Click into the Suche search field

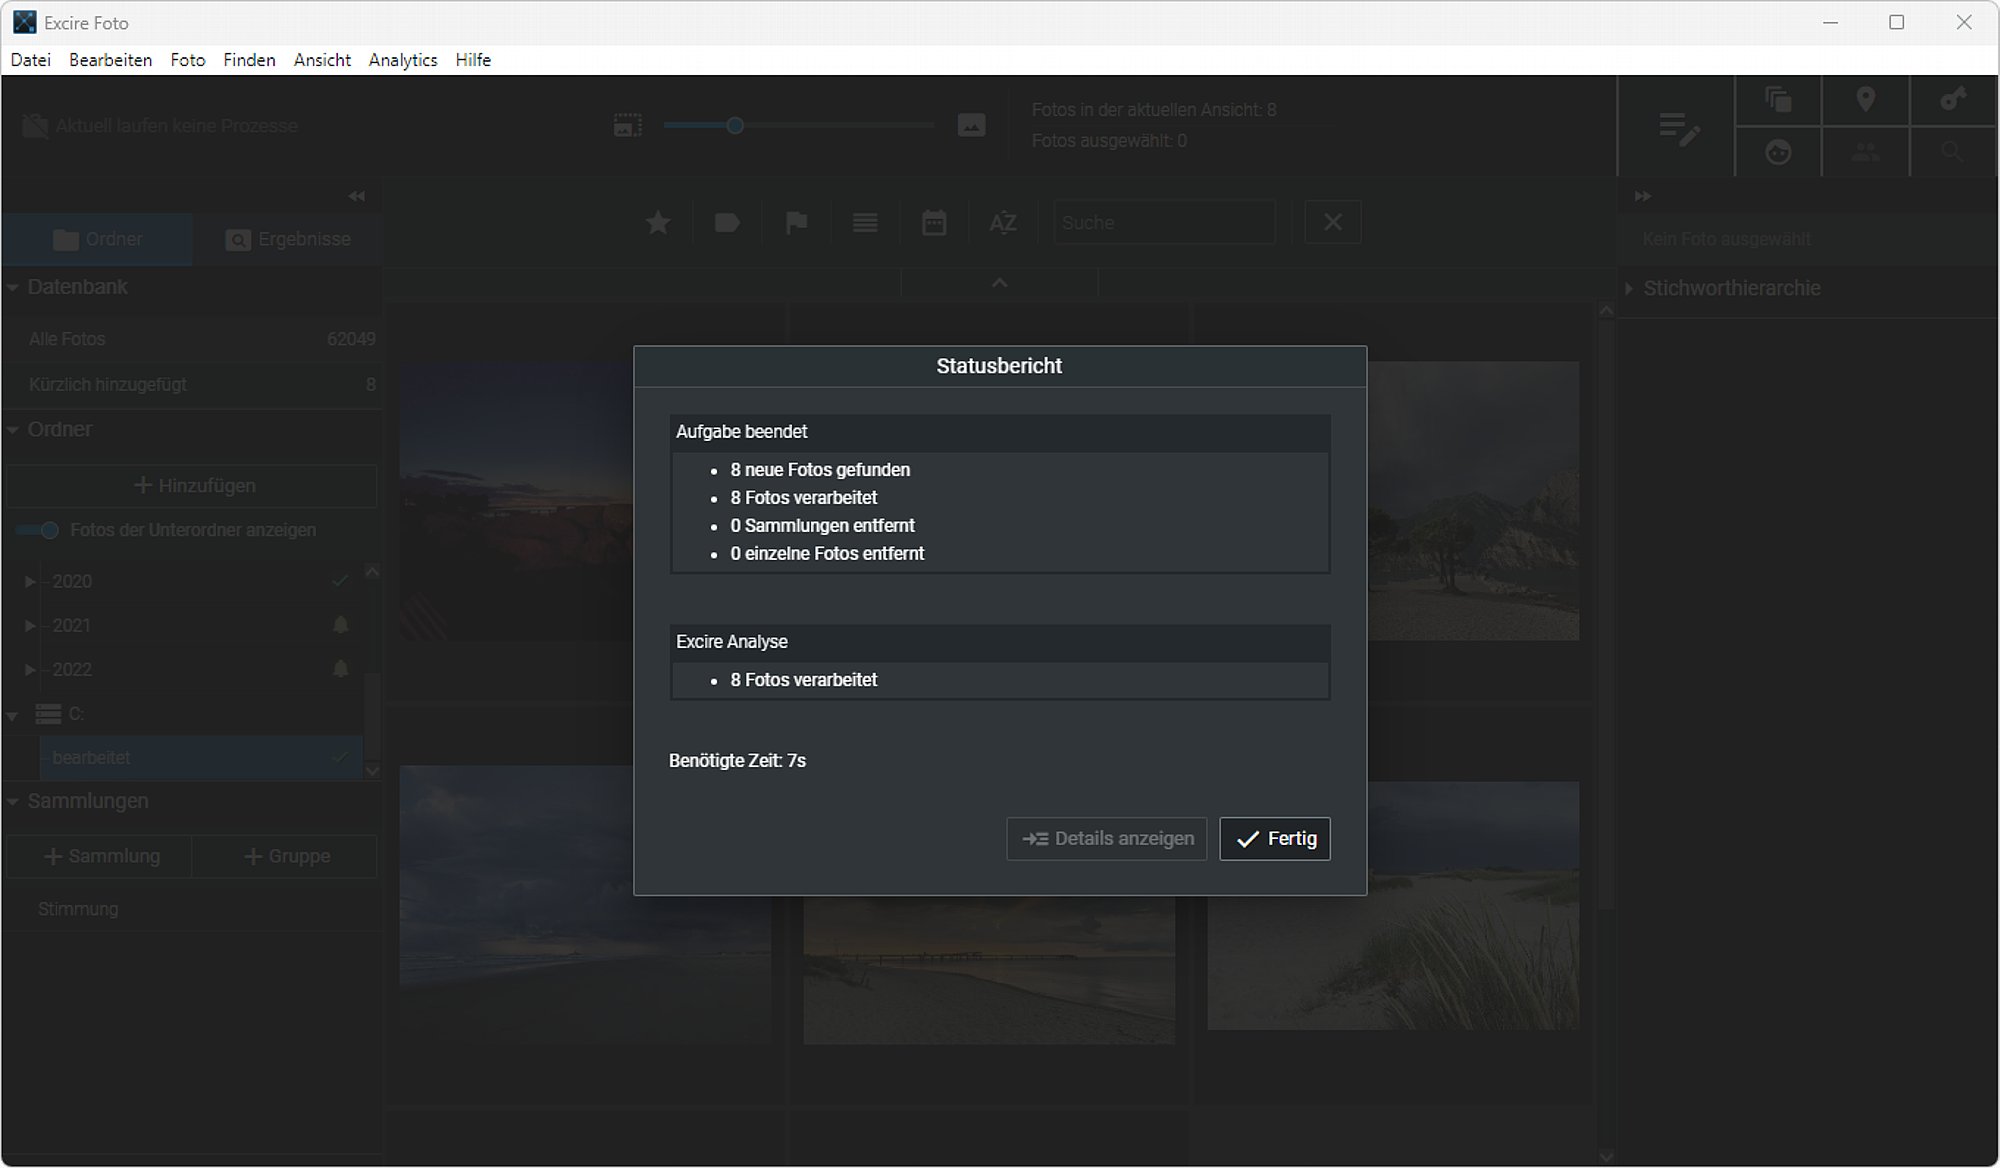(1164, 222)
